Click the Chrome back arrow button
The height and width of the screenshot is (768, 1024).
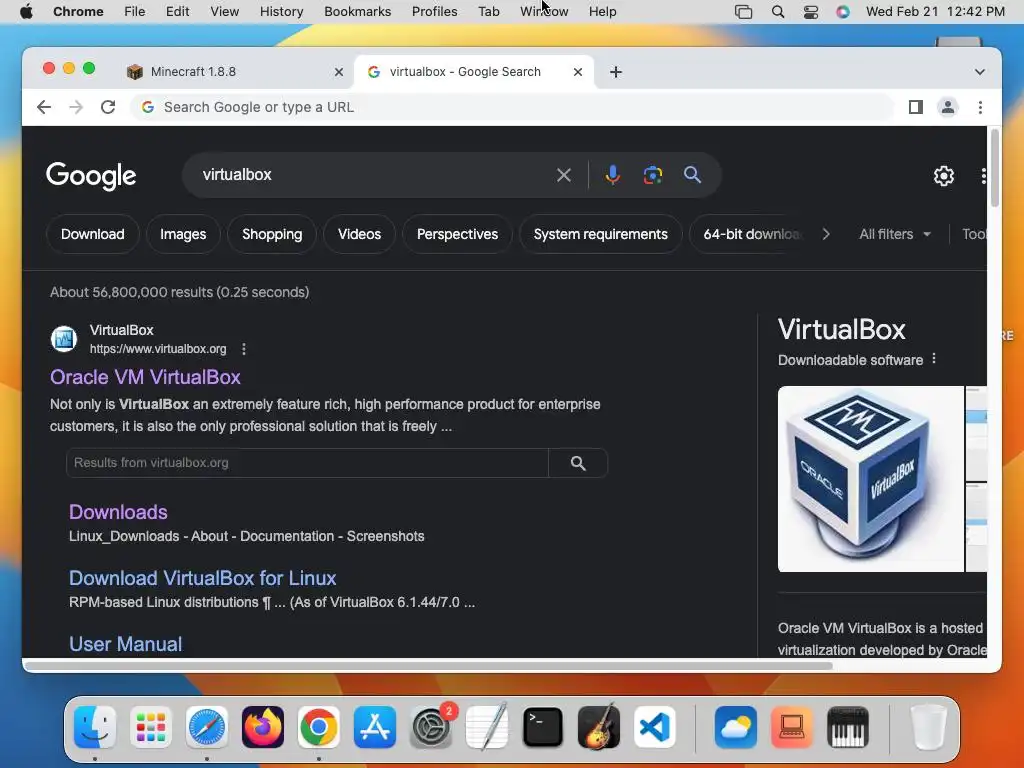pyautogui.click(x=44, y=107)
